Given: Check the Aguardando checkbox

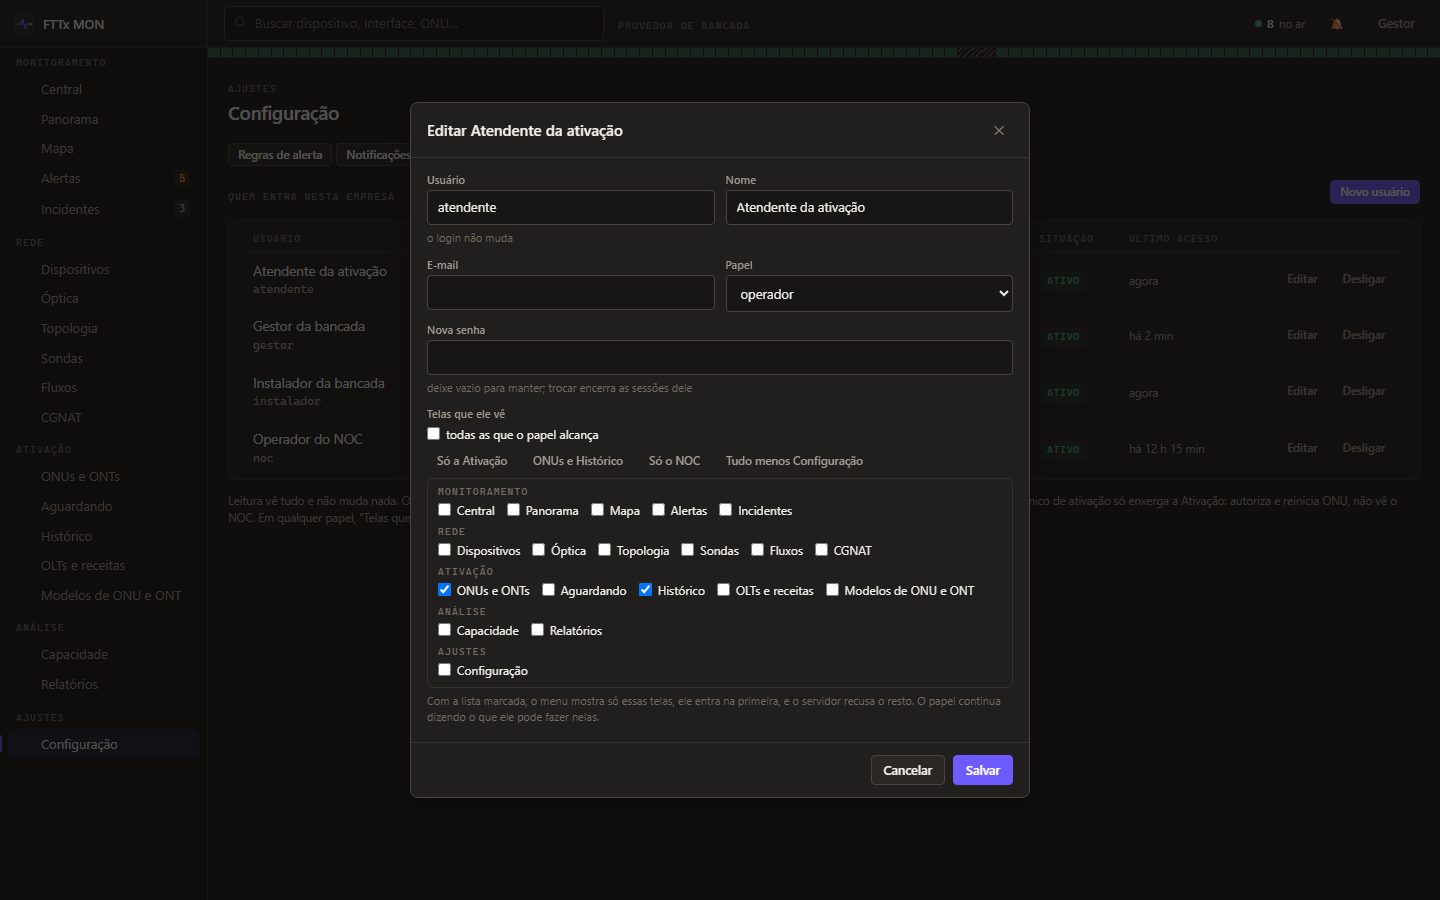Looking at the screenshot, I should coord(548,590).
